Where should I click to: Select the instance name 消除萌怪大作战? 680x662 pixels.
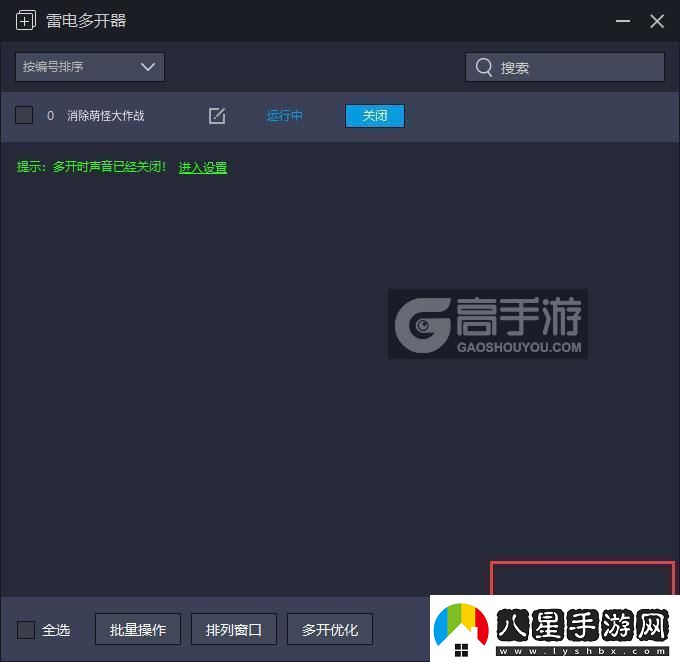click(105, 116)
